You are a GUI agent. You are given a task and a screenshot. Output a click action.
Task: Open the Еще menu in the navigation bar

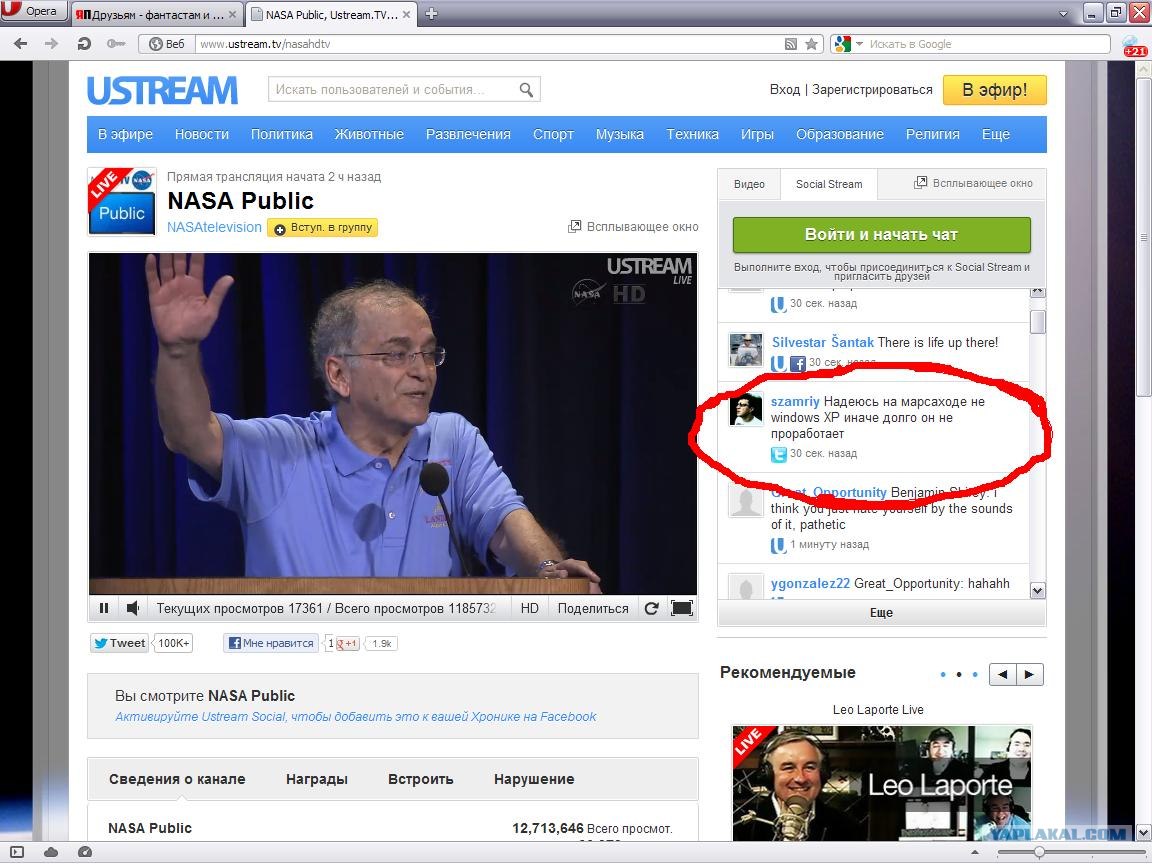pyautogui.click(x=996, y=134)
